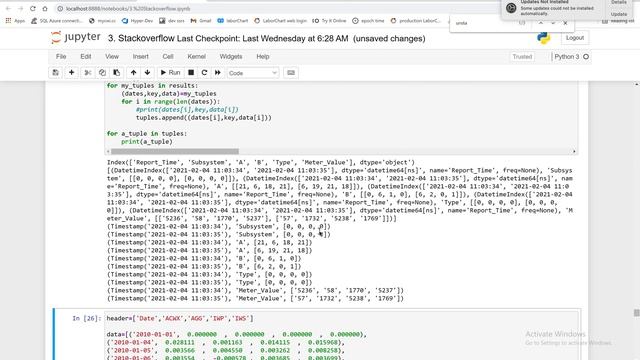Click the output row with ['5236', '58', '1770', '5237']

click(x=255, y=291)
